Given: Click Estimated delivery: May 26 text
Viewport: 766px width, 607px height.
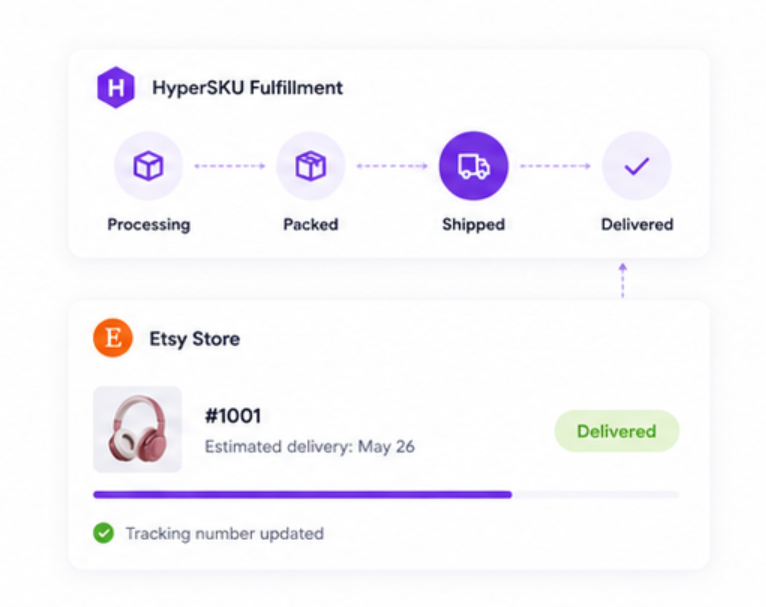Looking at the screenshot, I should click(x=310, y=447).
